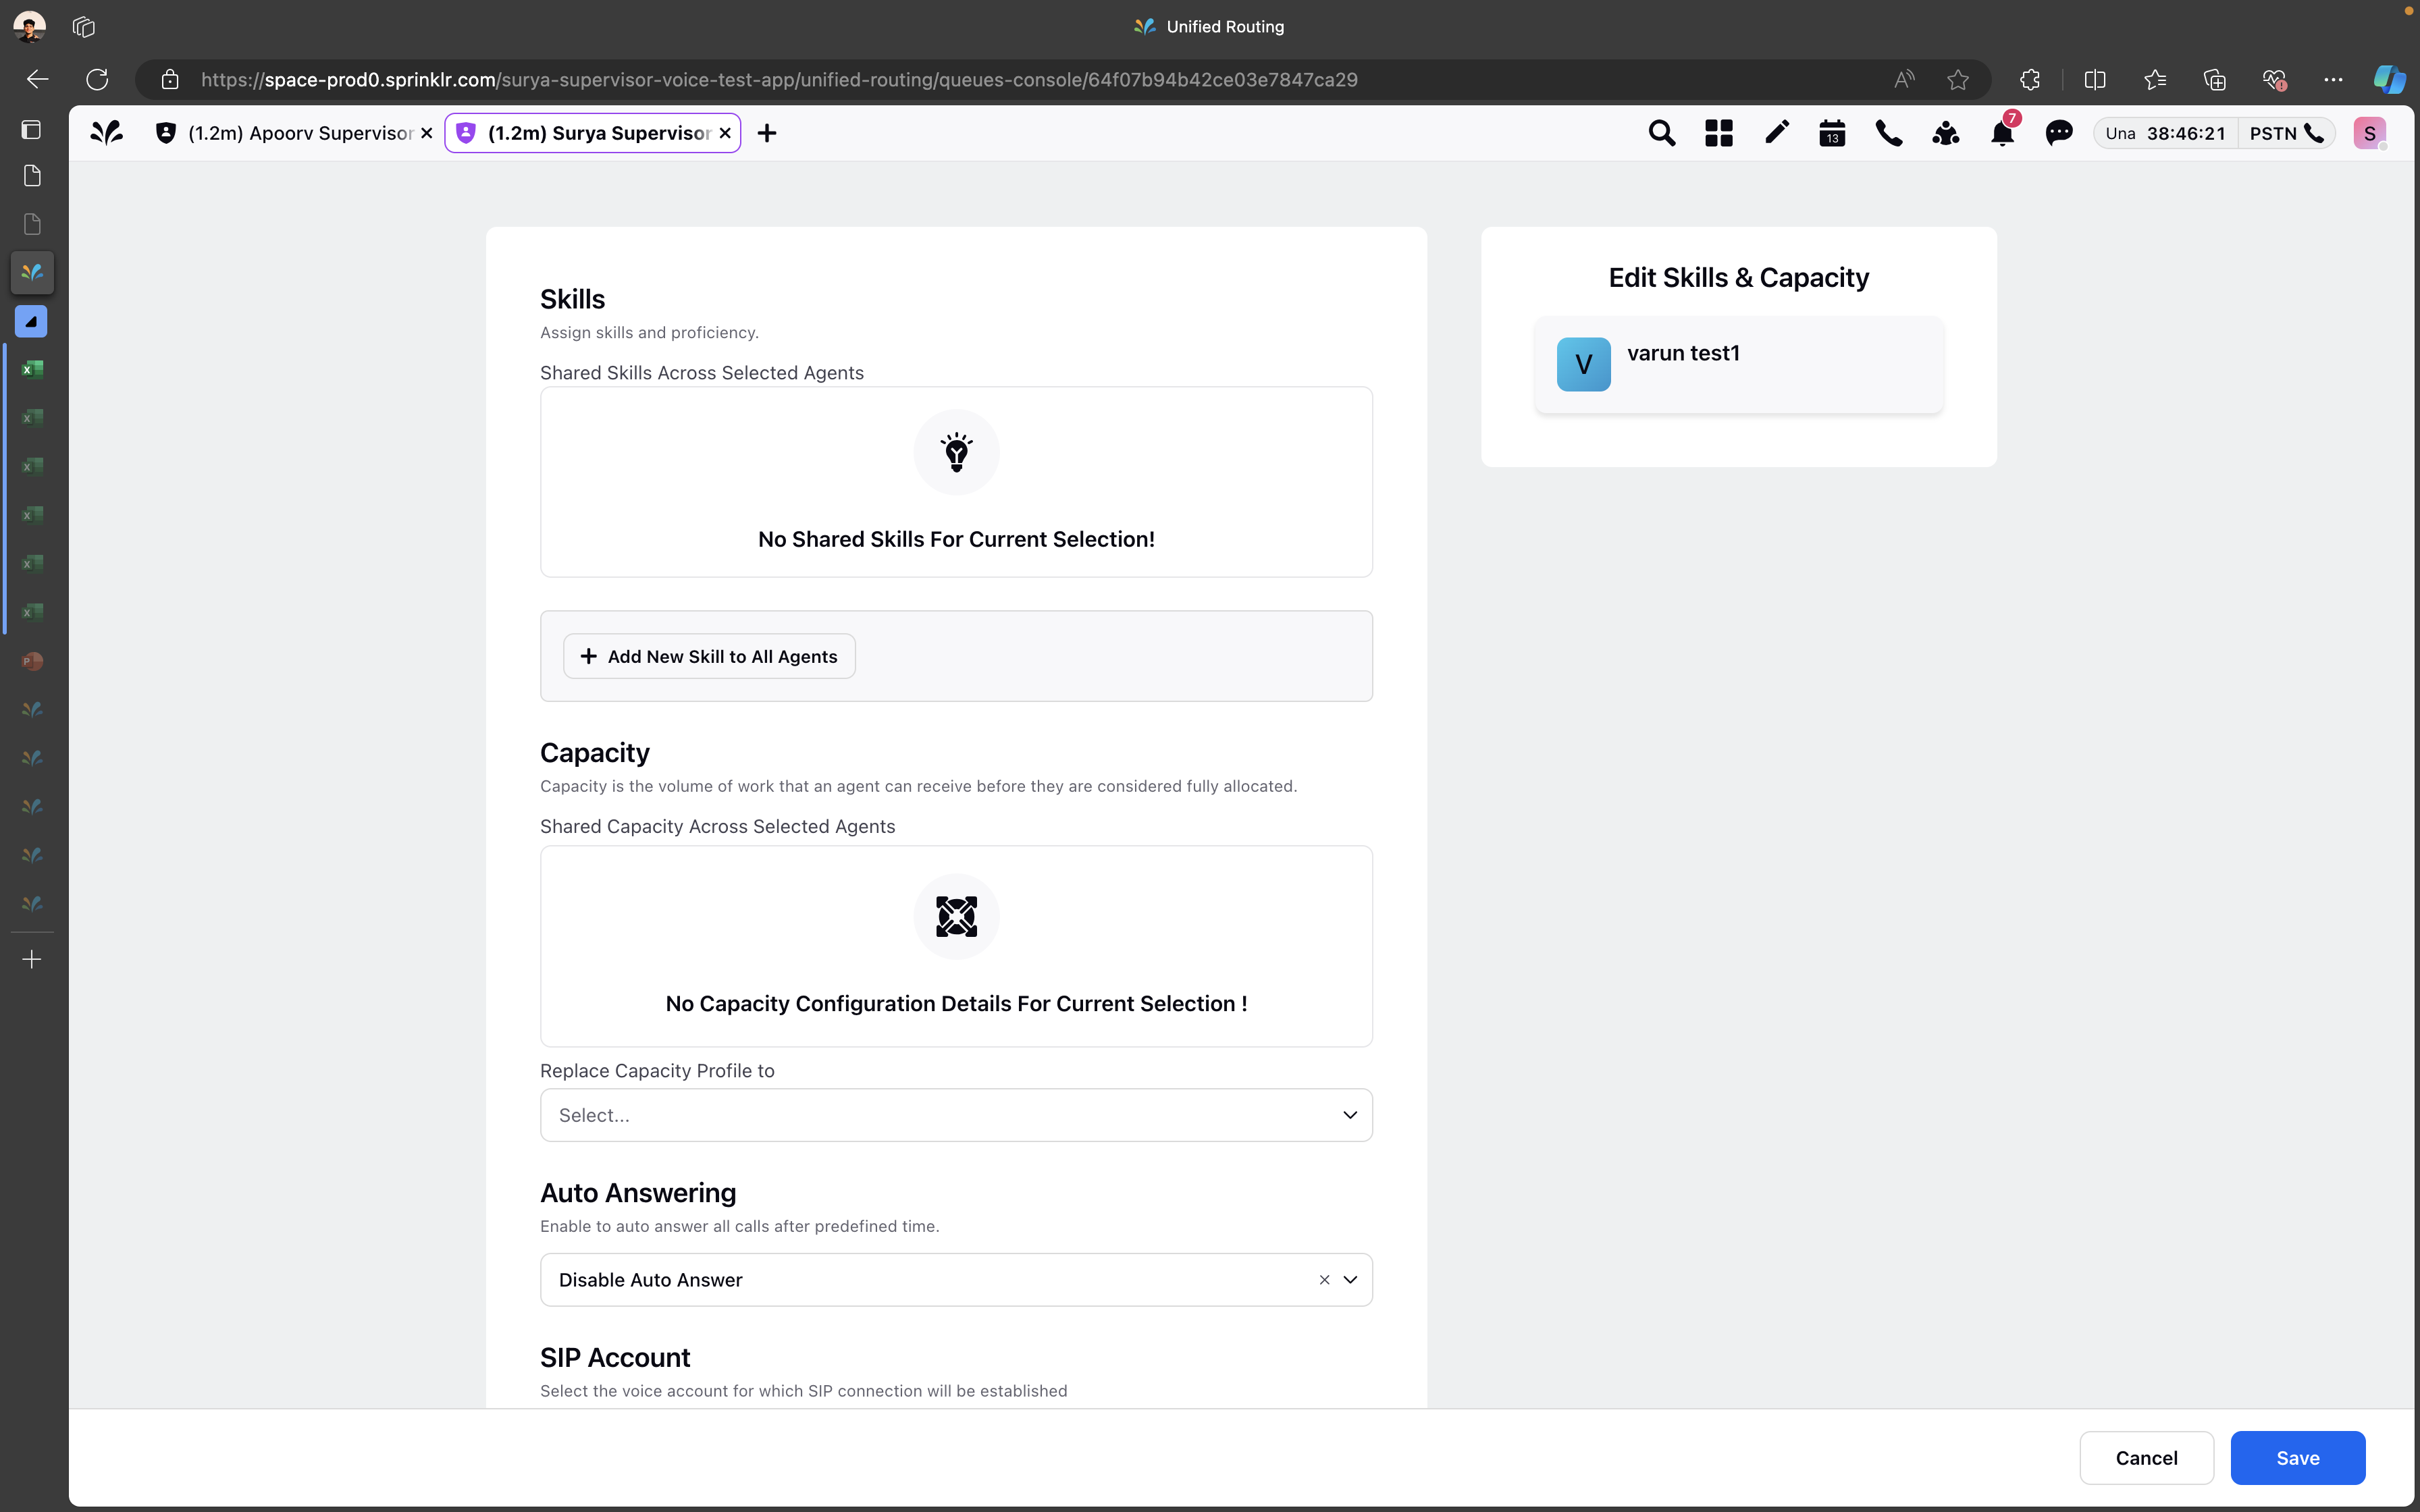Open the Collections icon

click(x=2215, y=79)
